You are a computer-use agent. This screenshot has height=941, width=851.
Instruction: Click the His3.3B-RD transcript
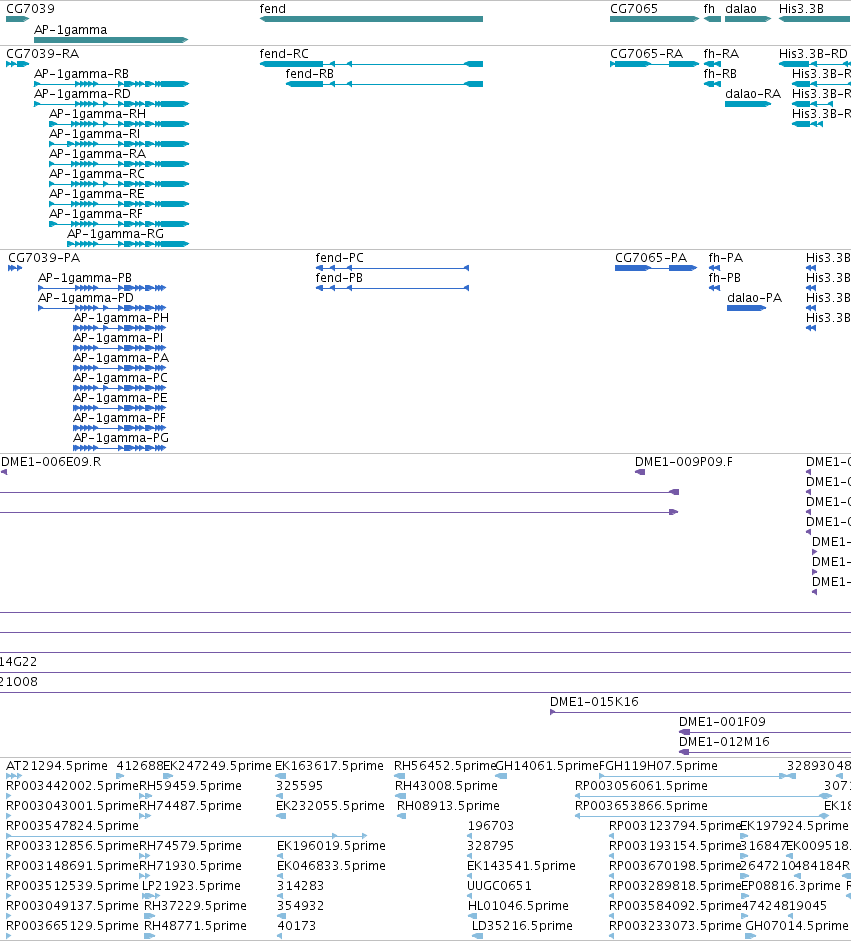point(815,64)
